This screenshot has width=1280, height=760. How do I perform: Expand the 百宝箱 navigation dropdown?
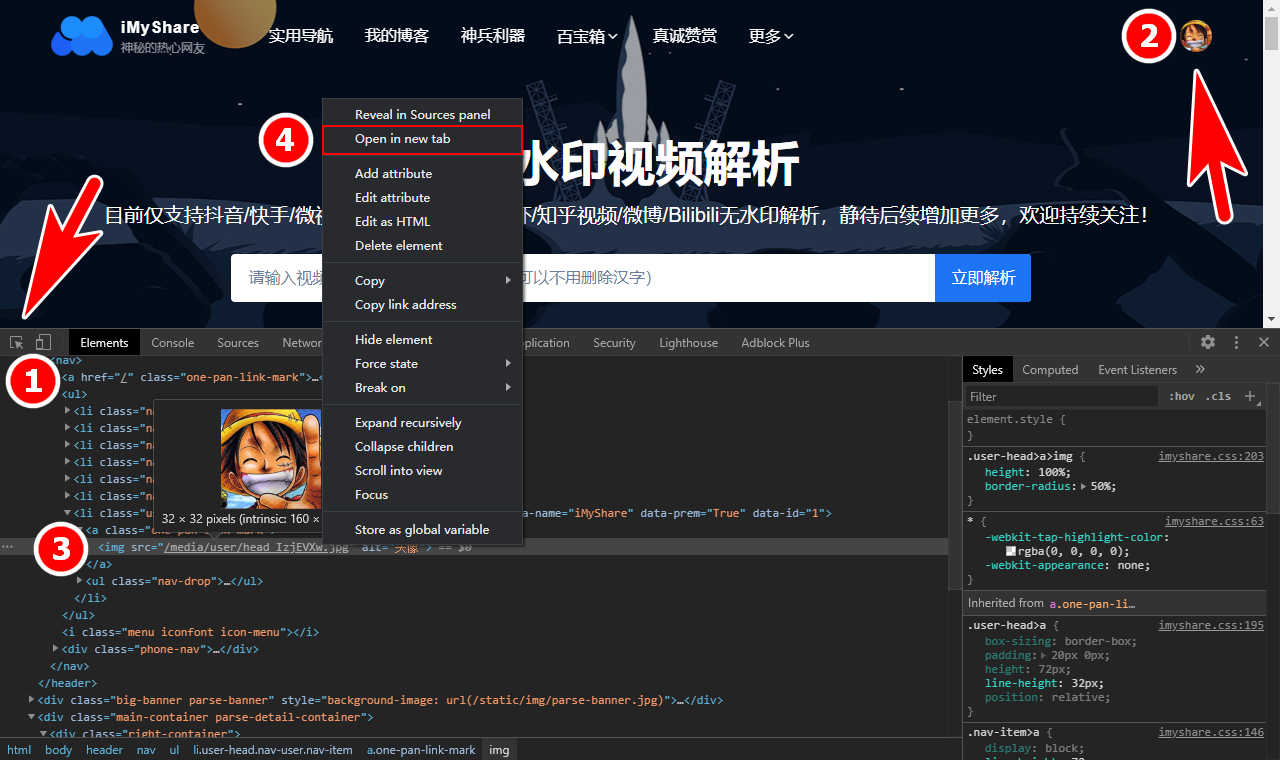click(x=586, y=36)
